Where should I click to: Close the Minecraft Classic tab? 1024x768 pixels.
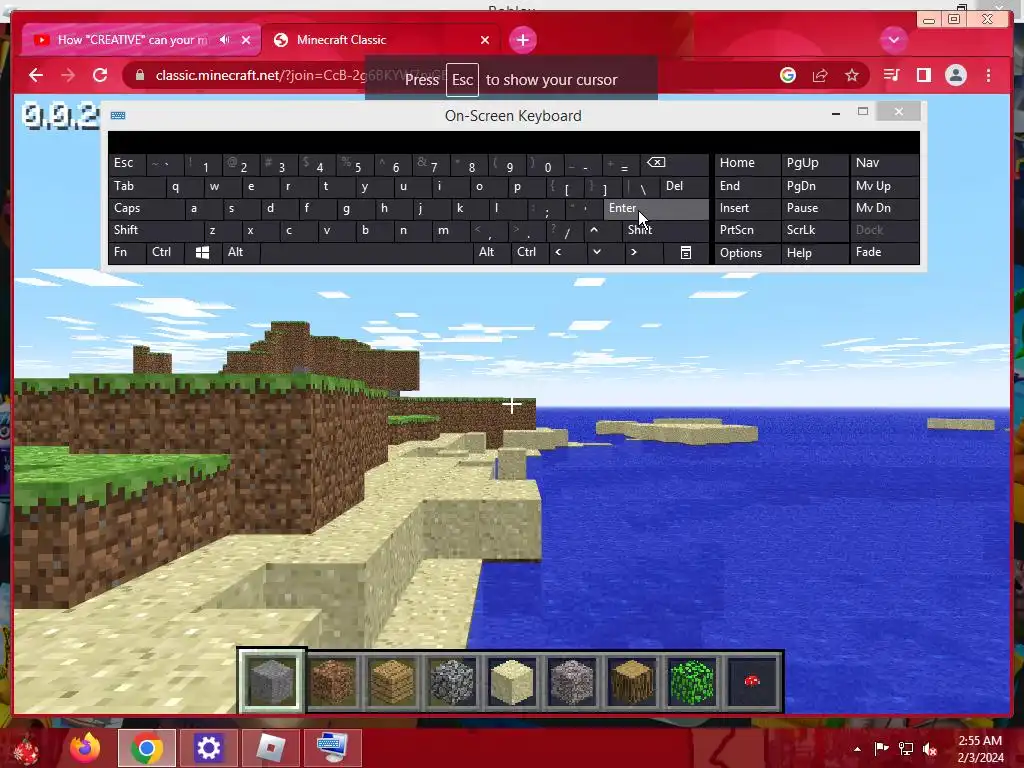(x=485, y=40)
